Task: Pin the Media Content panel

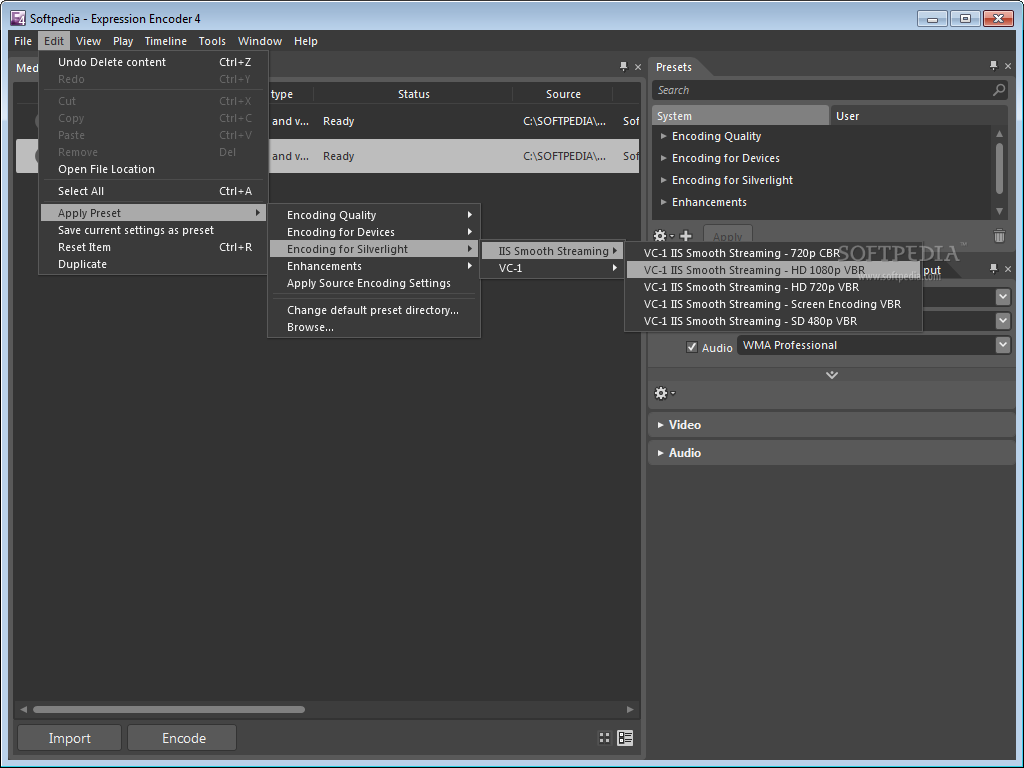Action: point(623,66)
